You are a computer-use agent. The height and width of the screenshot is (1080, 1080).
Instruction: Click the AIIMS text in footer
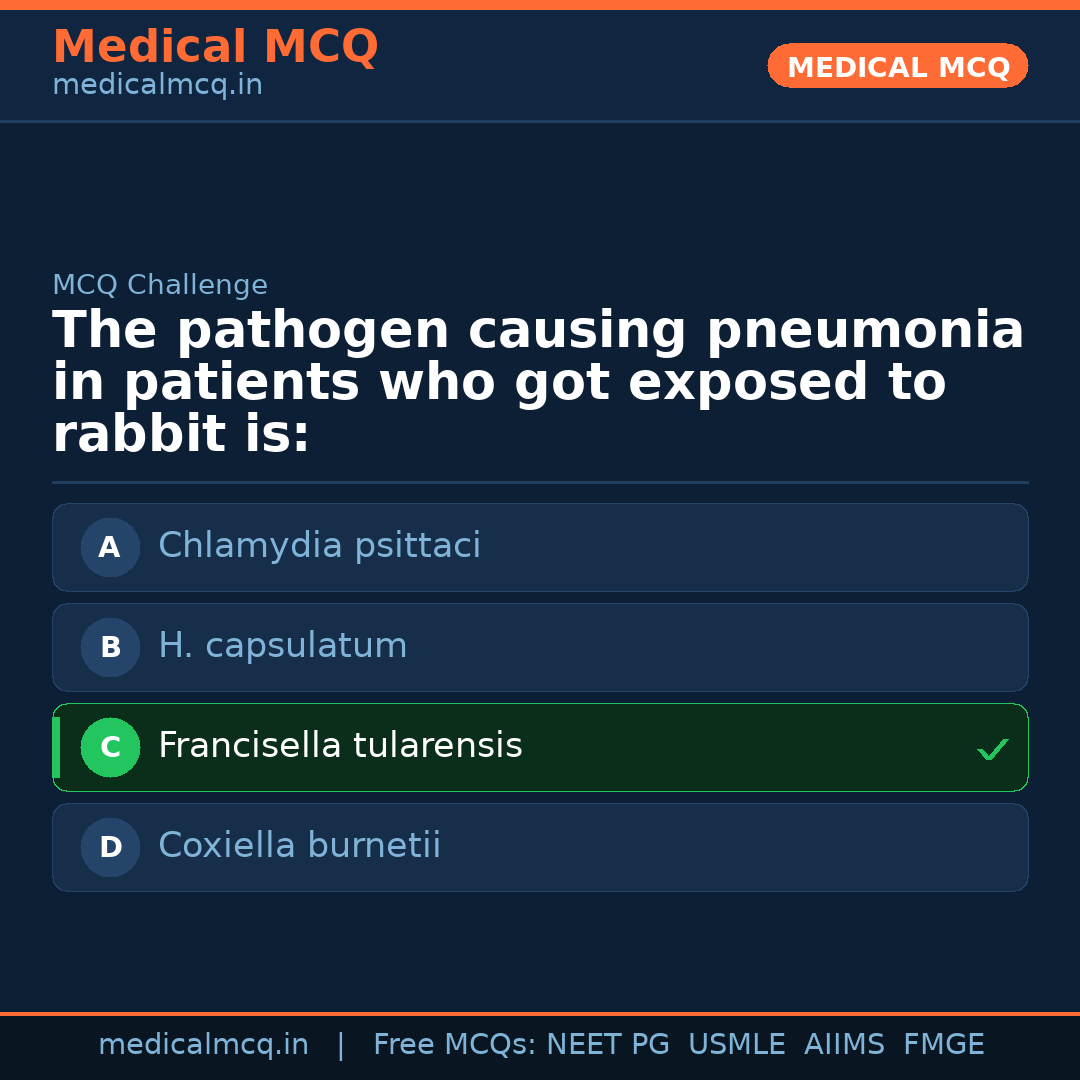pyautogui.click(x=844, y=1045)
